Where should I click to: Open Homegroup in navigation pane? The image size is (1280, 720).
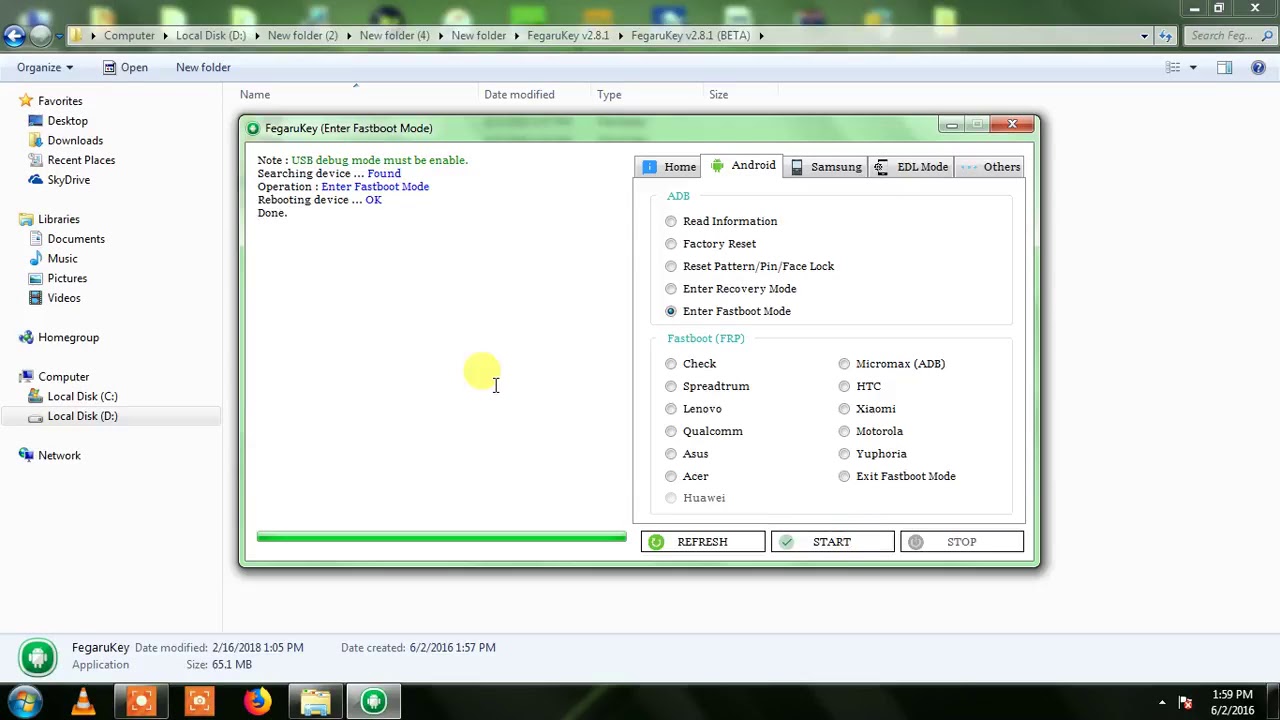(68, 338)
